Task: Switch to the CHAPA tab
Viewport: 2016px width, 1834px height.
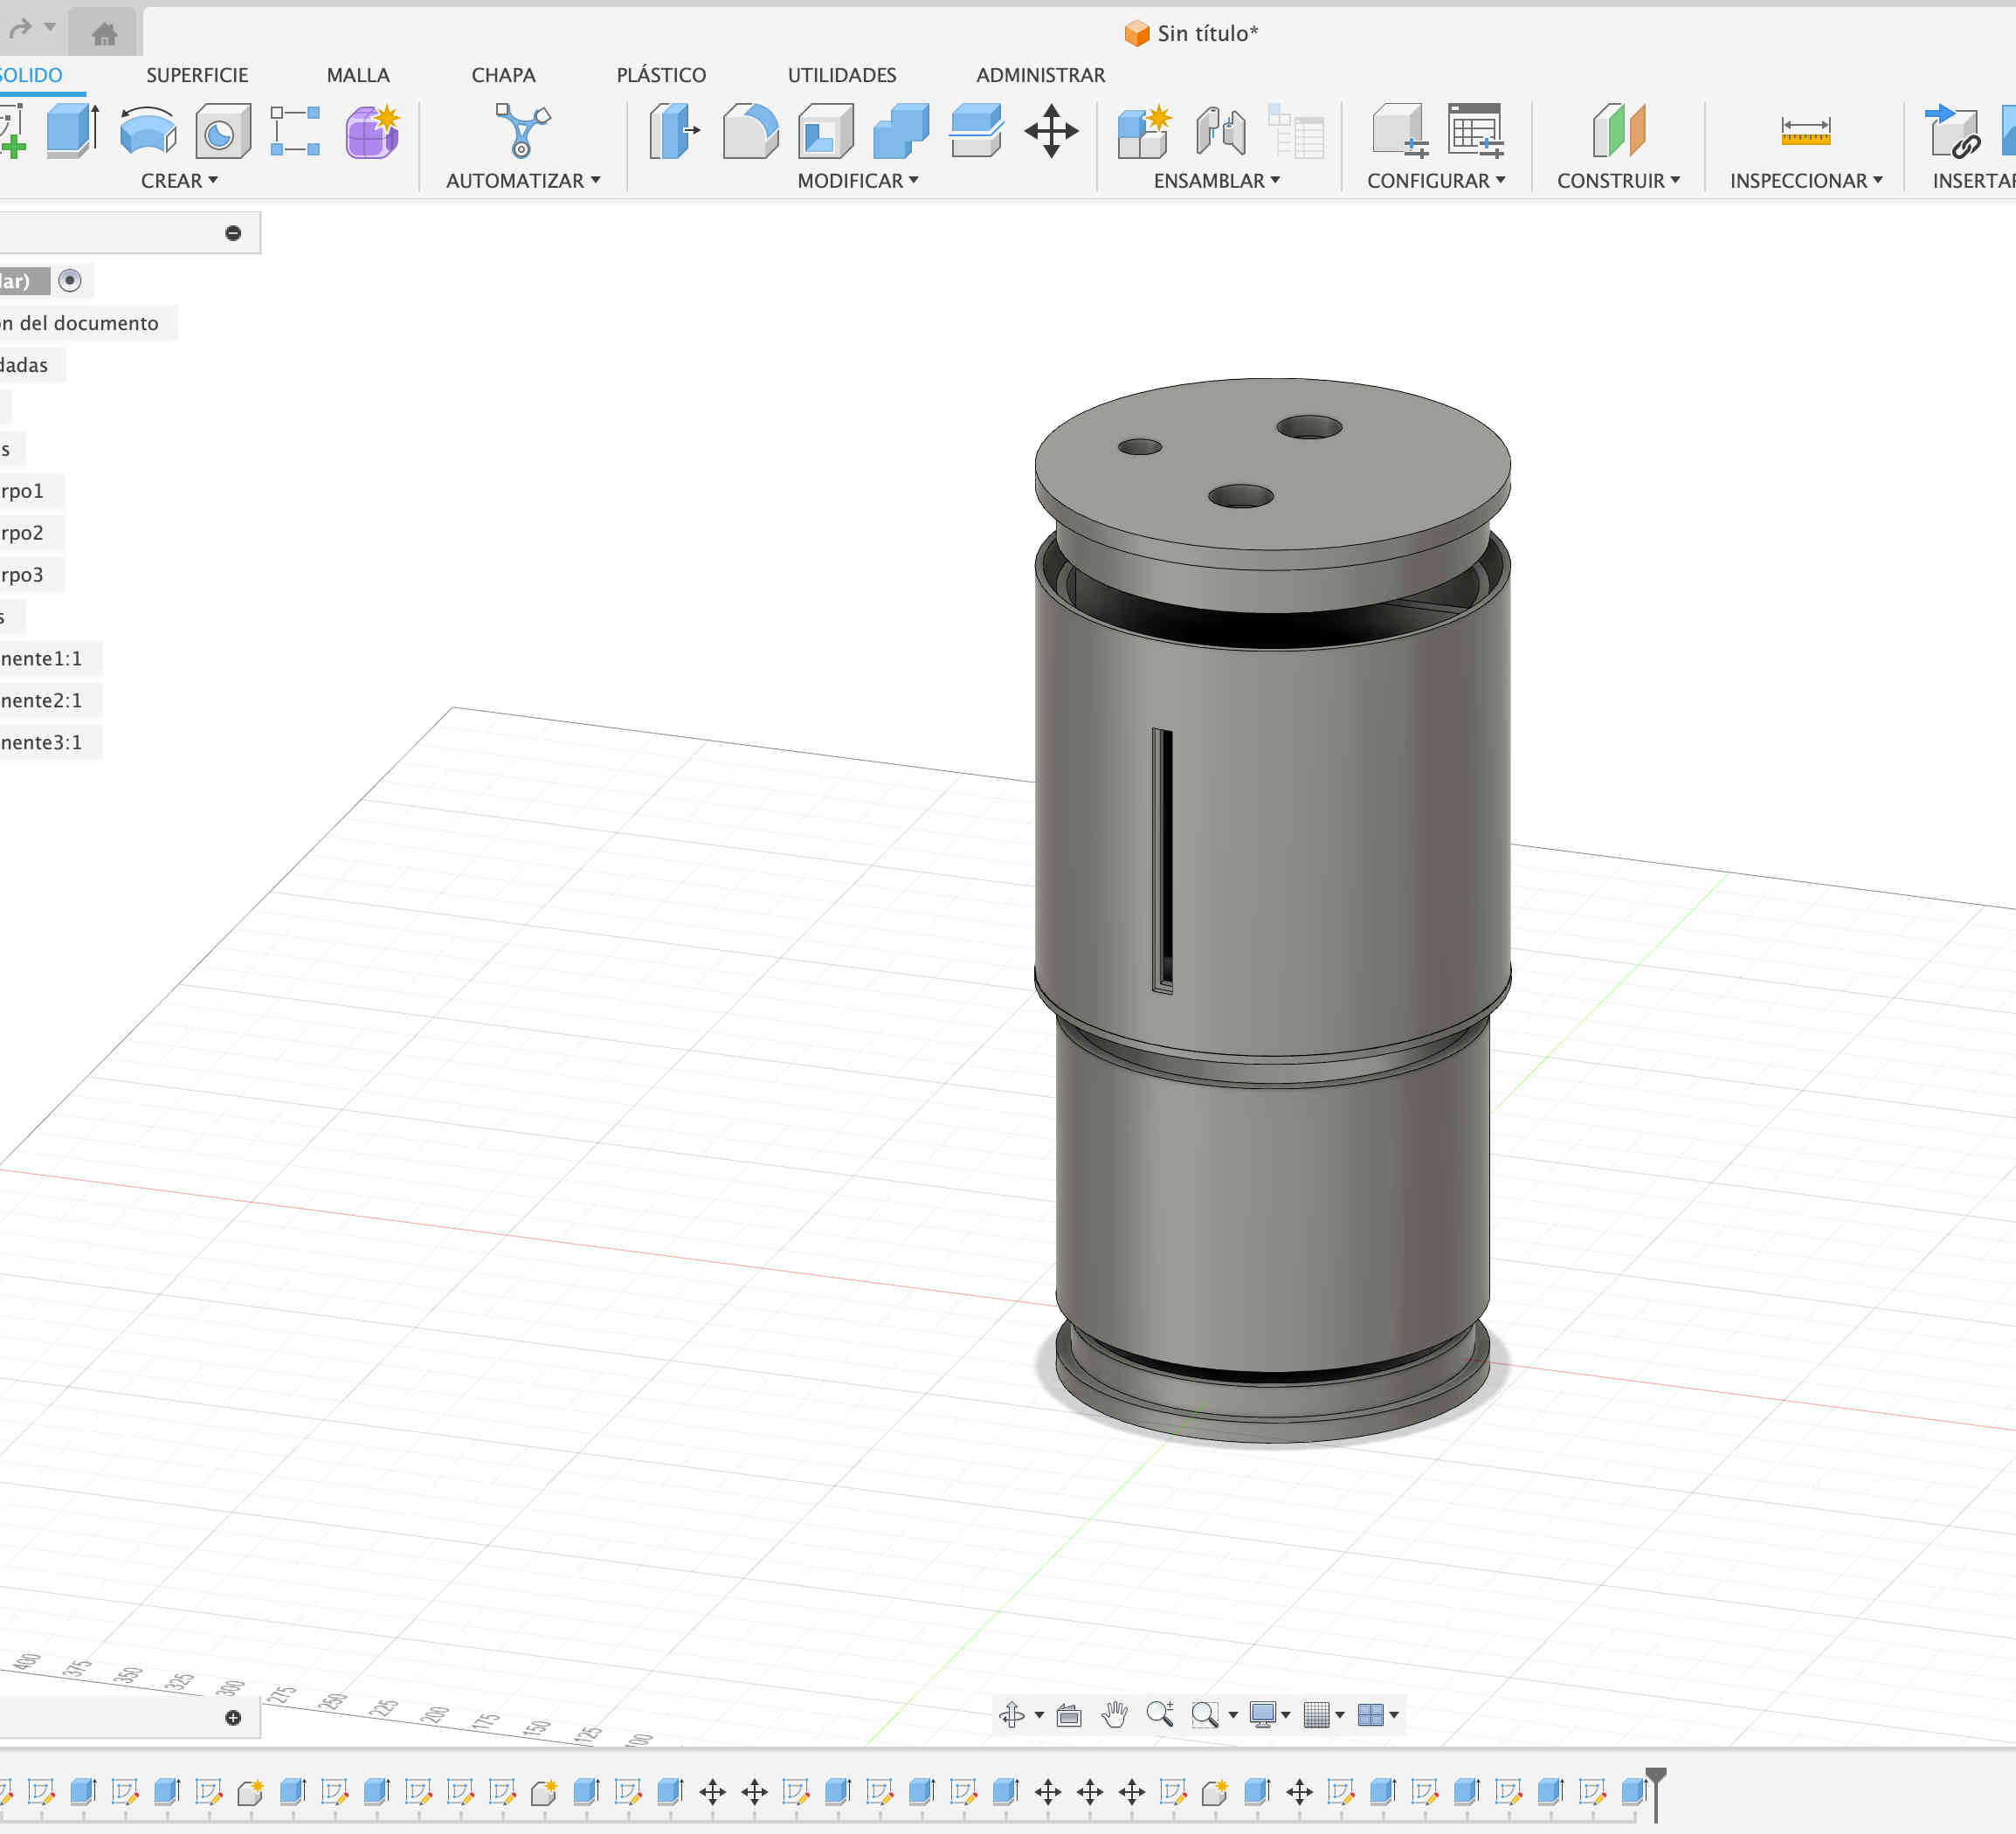Action: [503, 75]
